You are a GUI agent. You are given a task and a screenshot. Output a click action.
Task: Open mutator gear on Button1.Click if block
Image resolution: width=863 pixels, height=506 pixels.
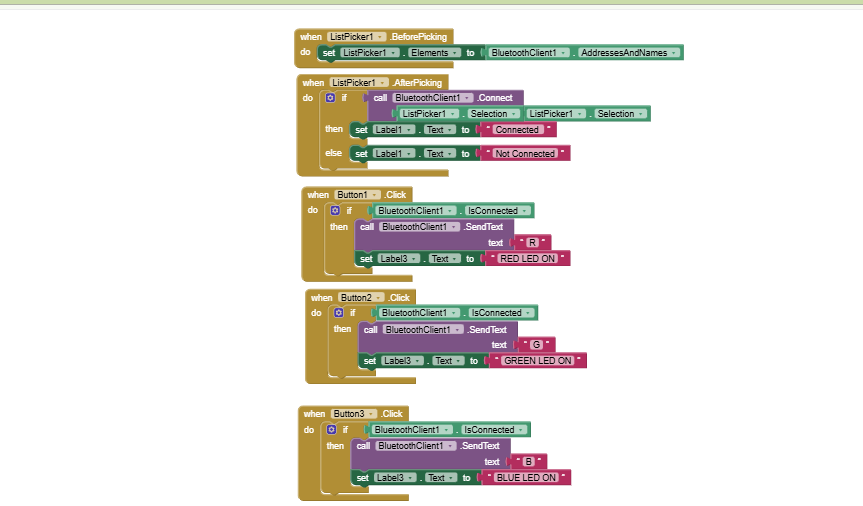335,210
